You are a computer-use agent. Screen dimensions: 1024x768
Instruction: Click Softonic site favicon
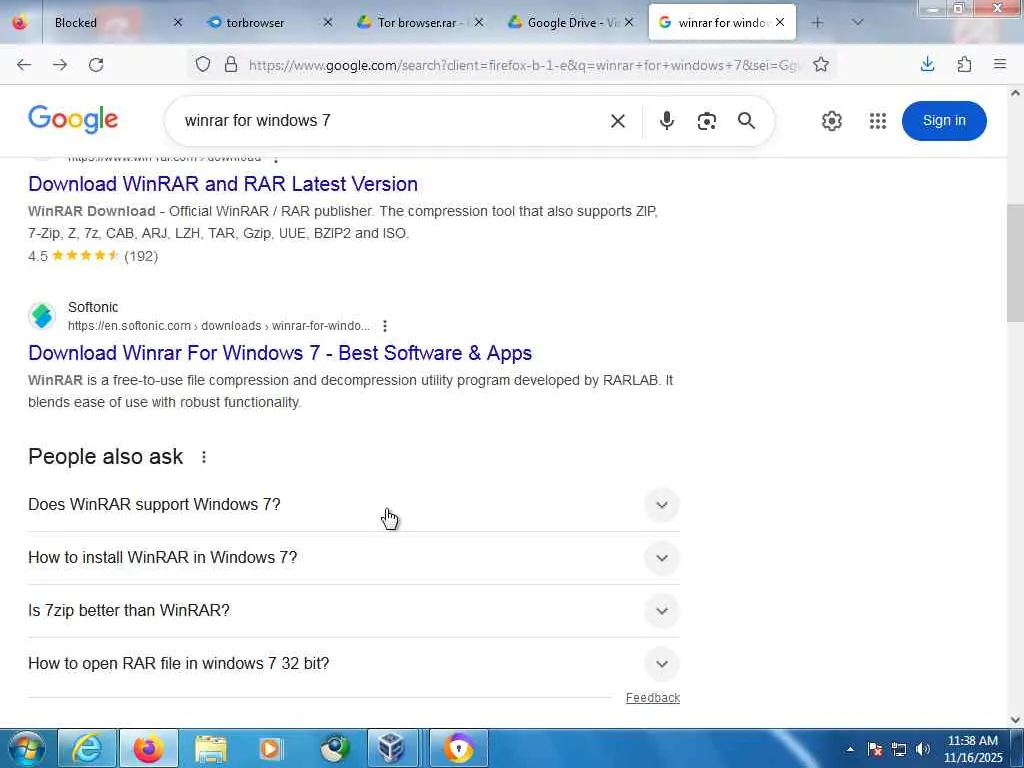pyautogui.click(x=42, y=316)
